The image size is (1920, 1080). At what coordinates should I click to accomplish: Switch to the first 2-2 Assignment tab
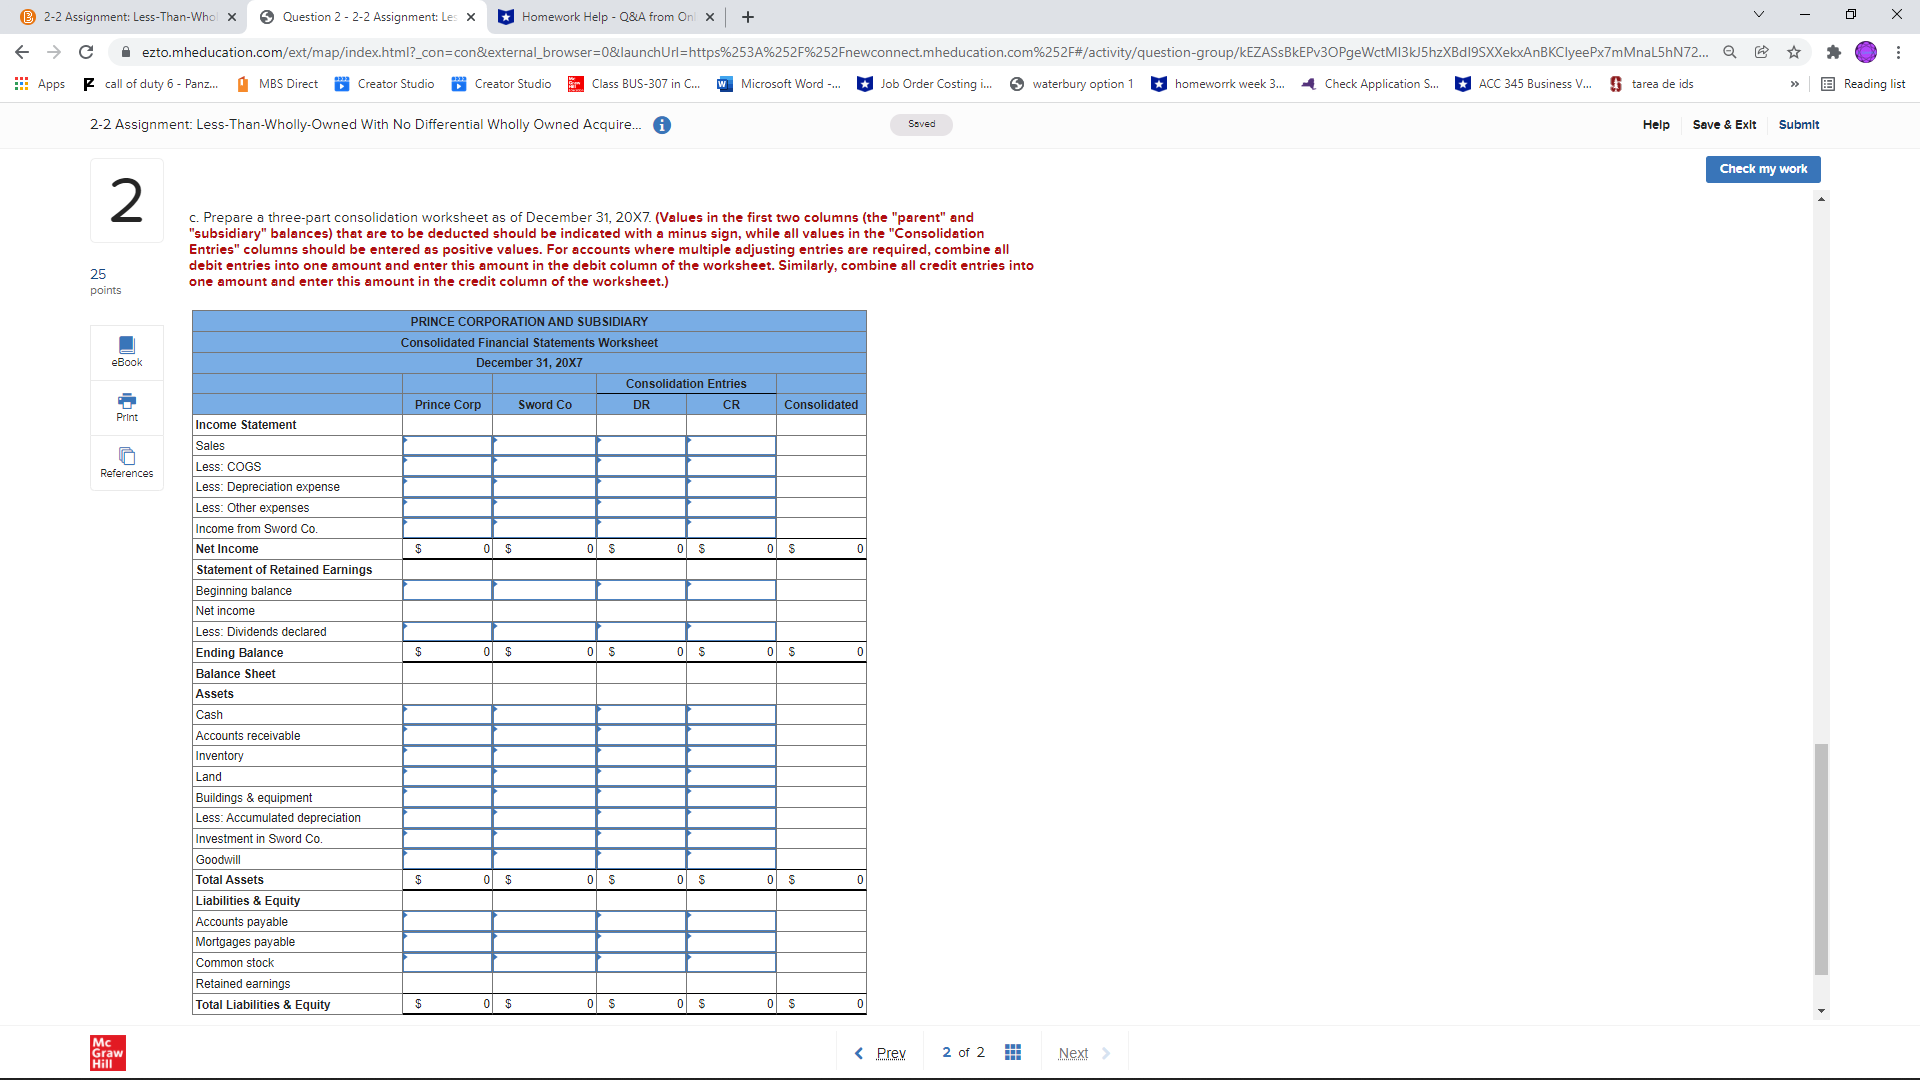[x=130, y=17]
